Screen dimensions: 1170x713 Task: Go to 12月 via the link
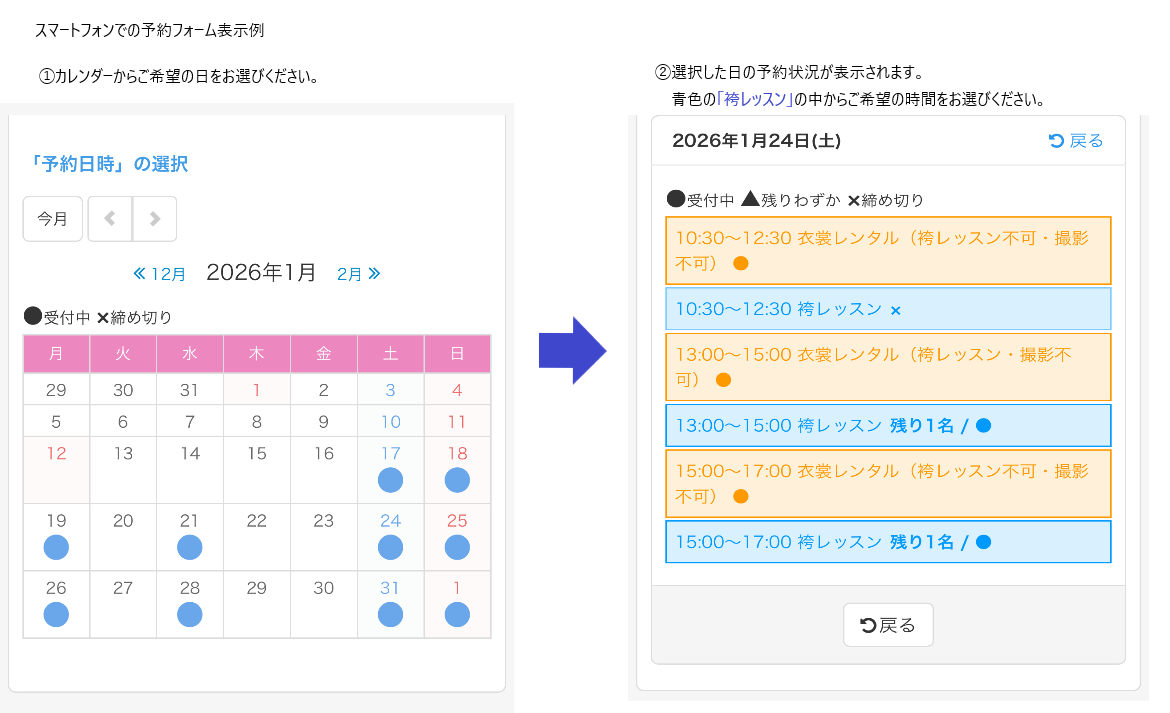160,274
